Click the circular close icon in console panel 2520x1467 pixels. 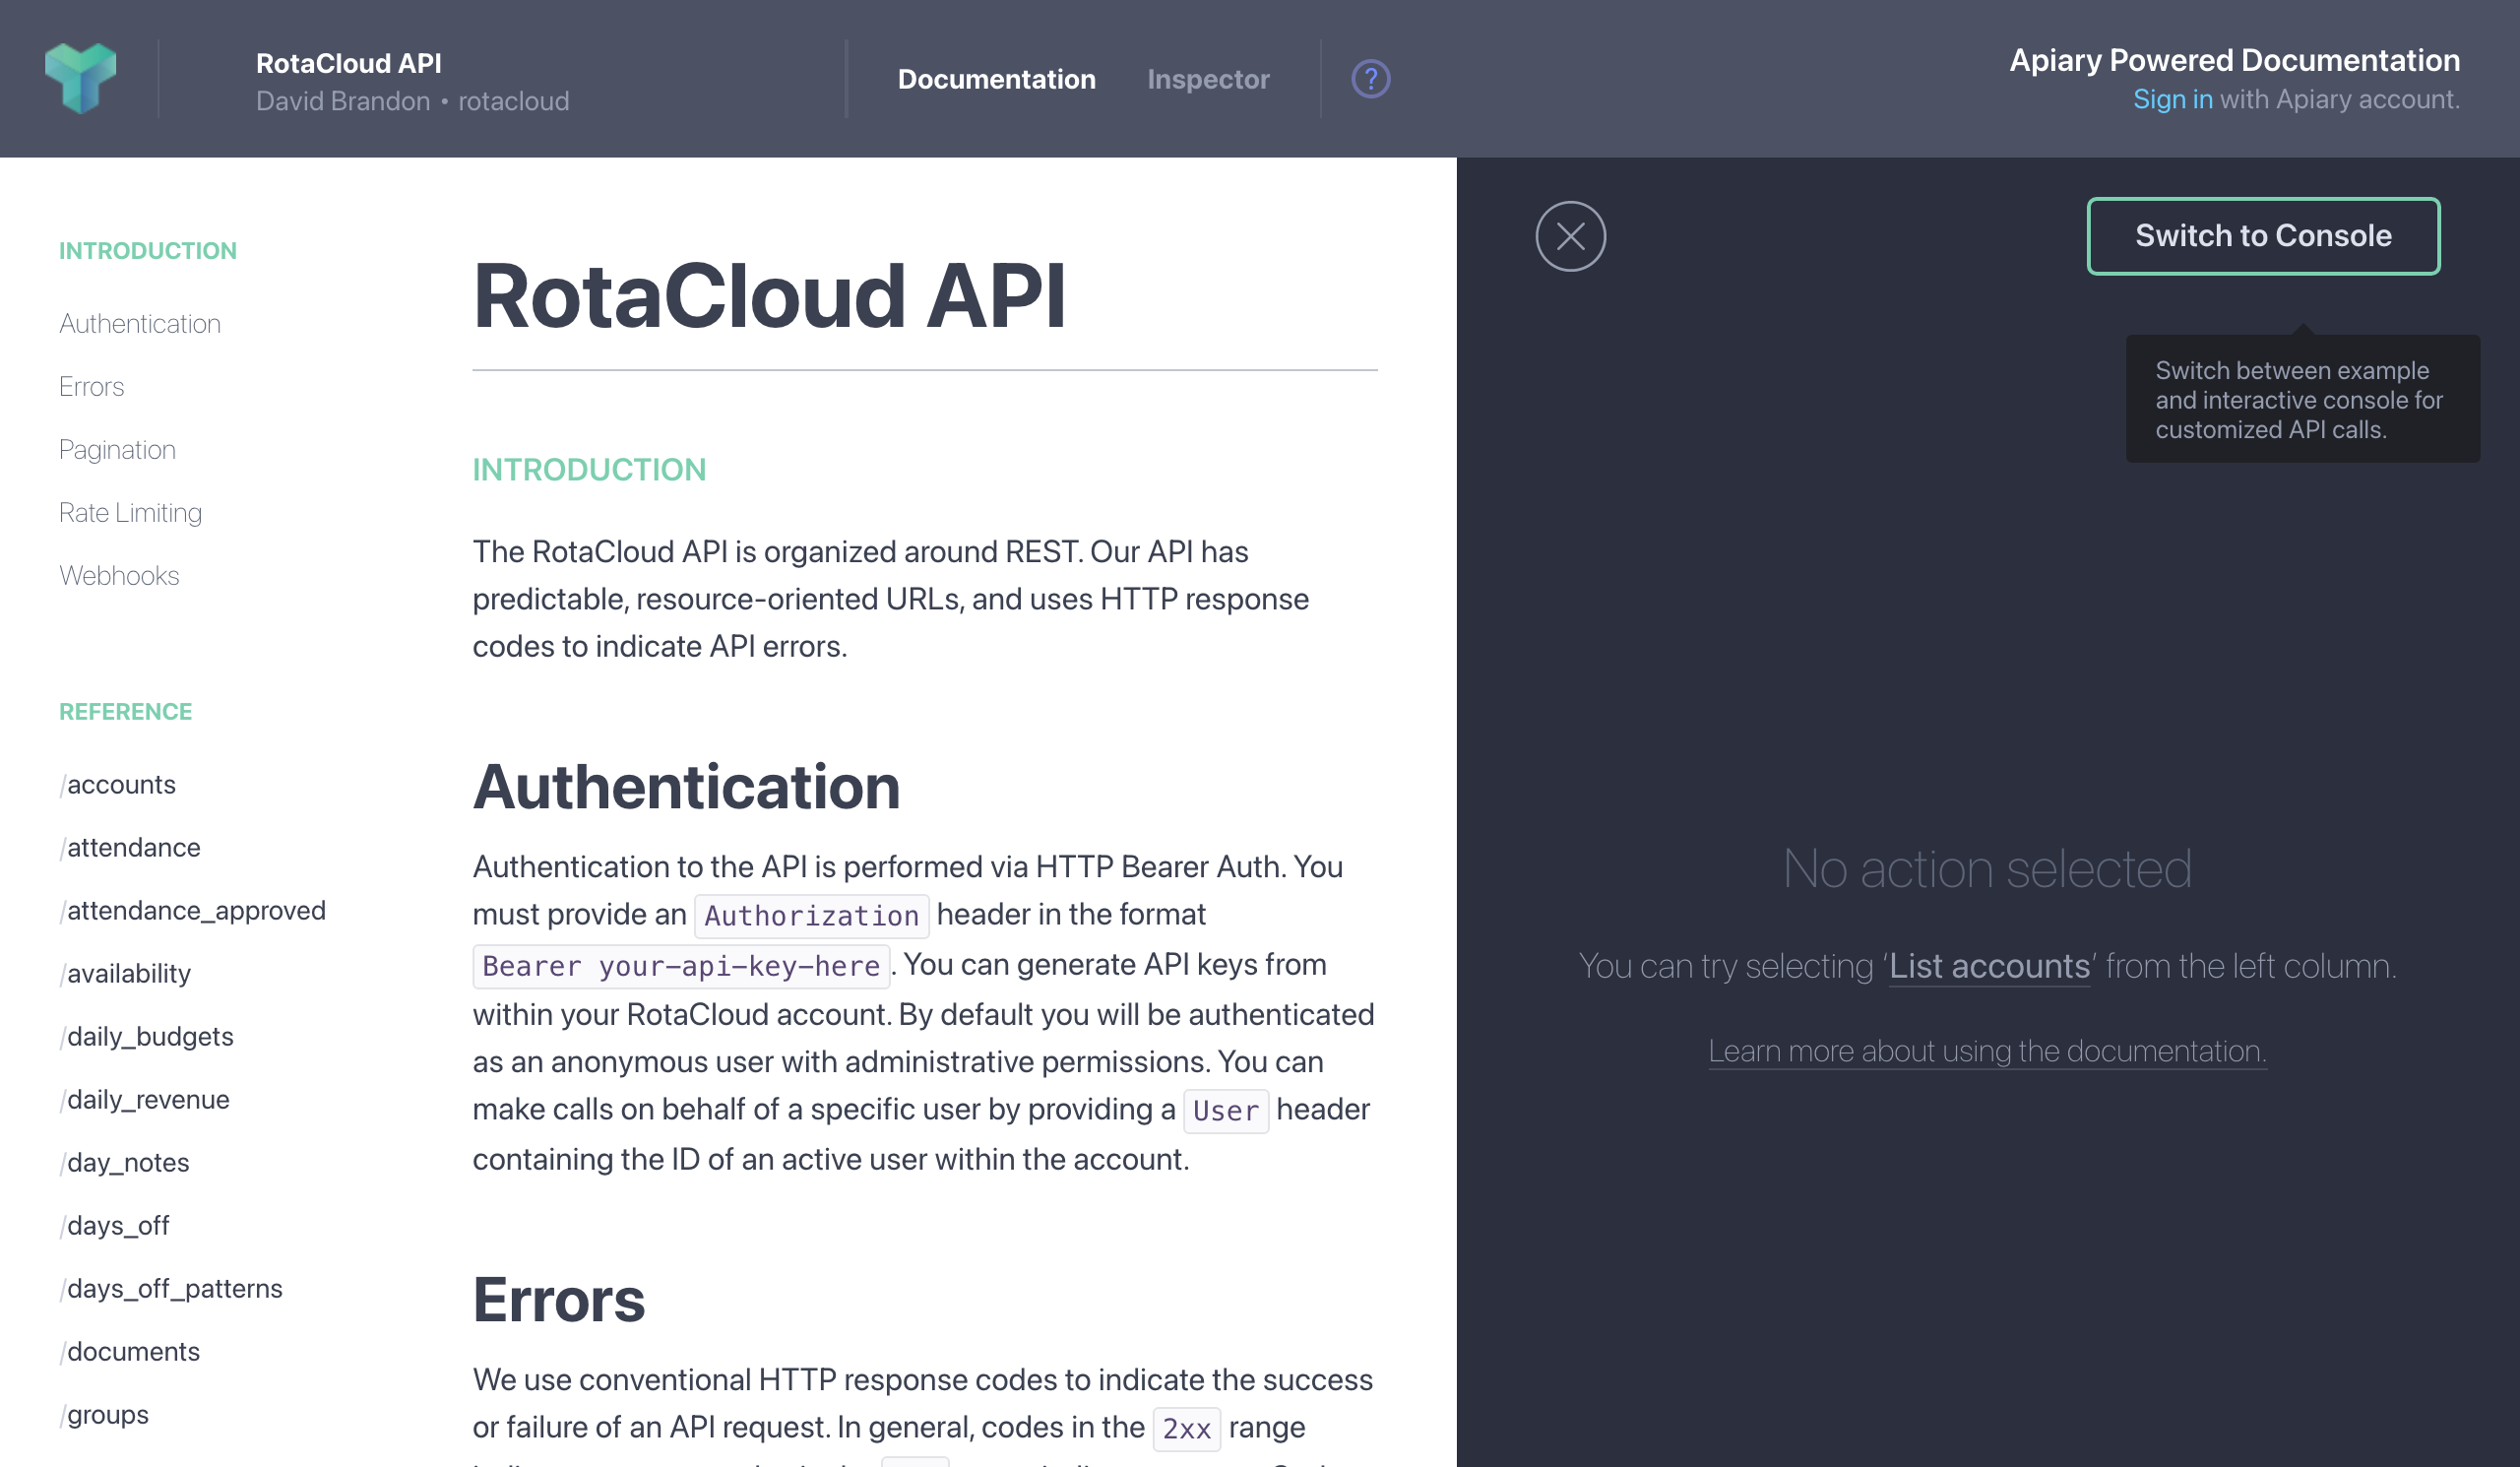tap(1569, 236)
